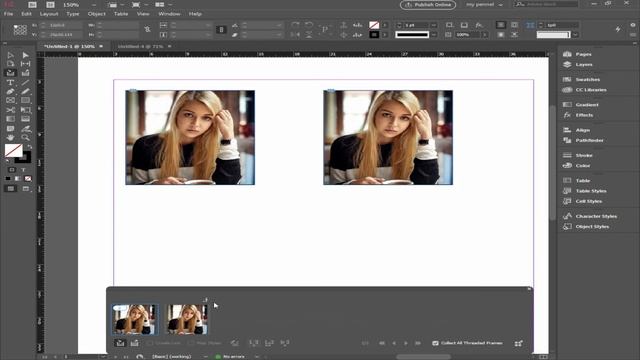640x360 pixels.
Task: Open the Character Styles panel
Action: [x=596, y=216]
